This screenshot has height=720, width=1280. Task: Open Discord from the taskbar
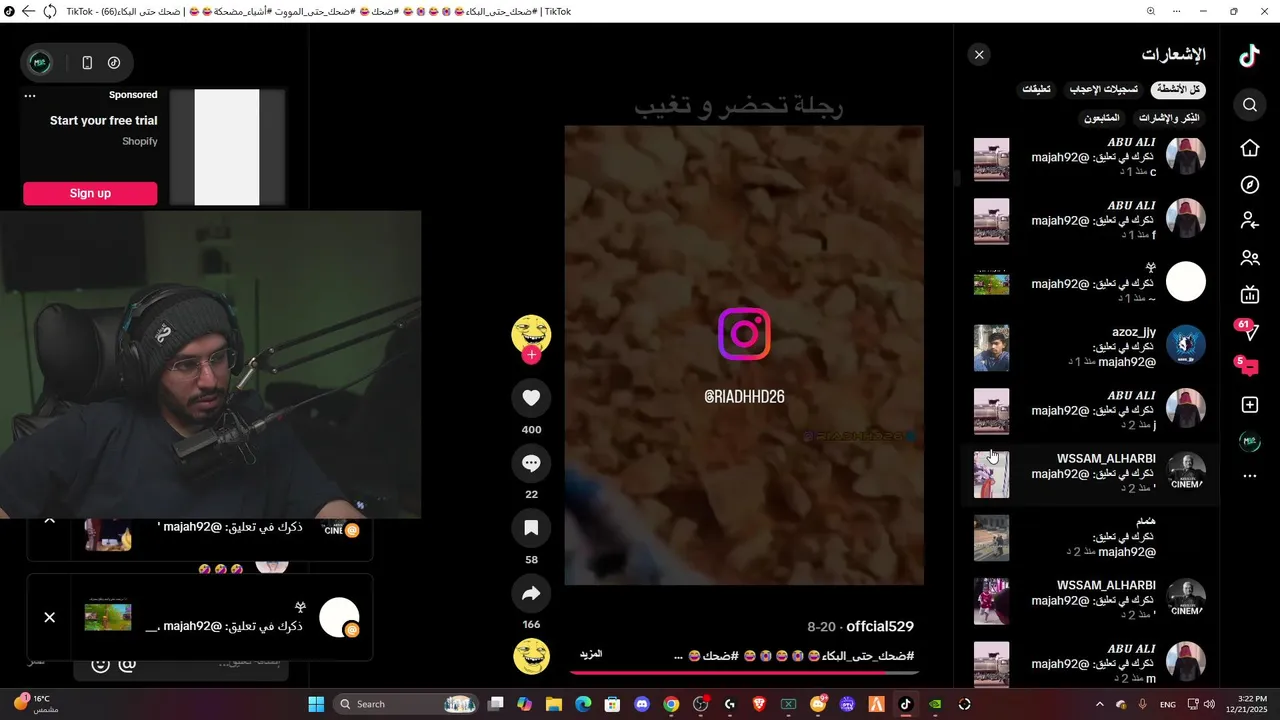(642, 704)
